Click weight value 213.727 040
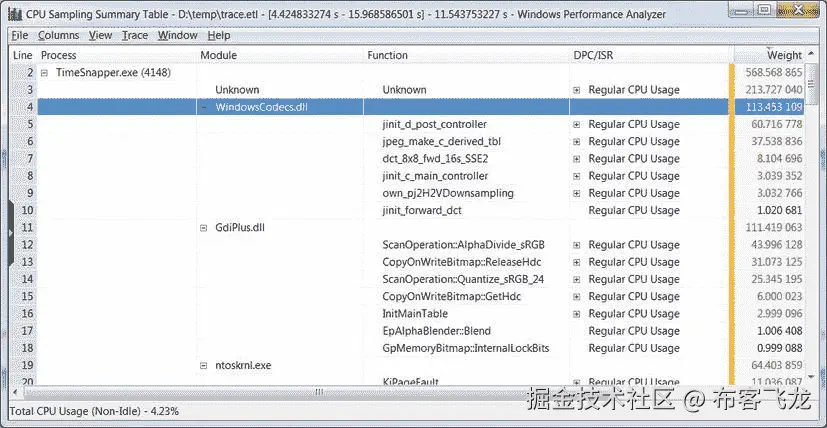 774,90
